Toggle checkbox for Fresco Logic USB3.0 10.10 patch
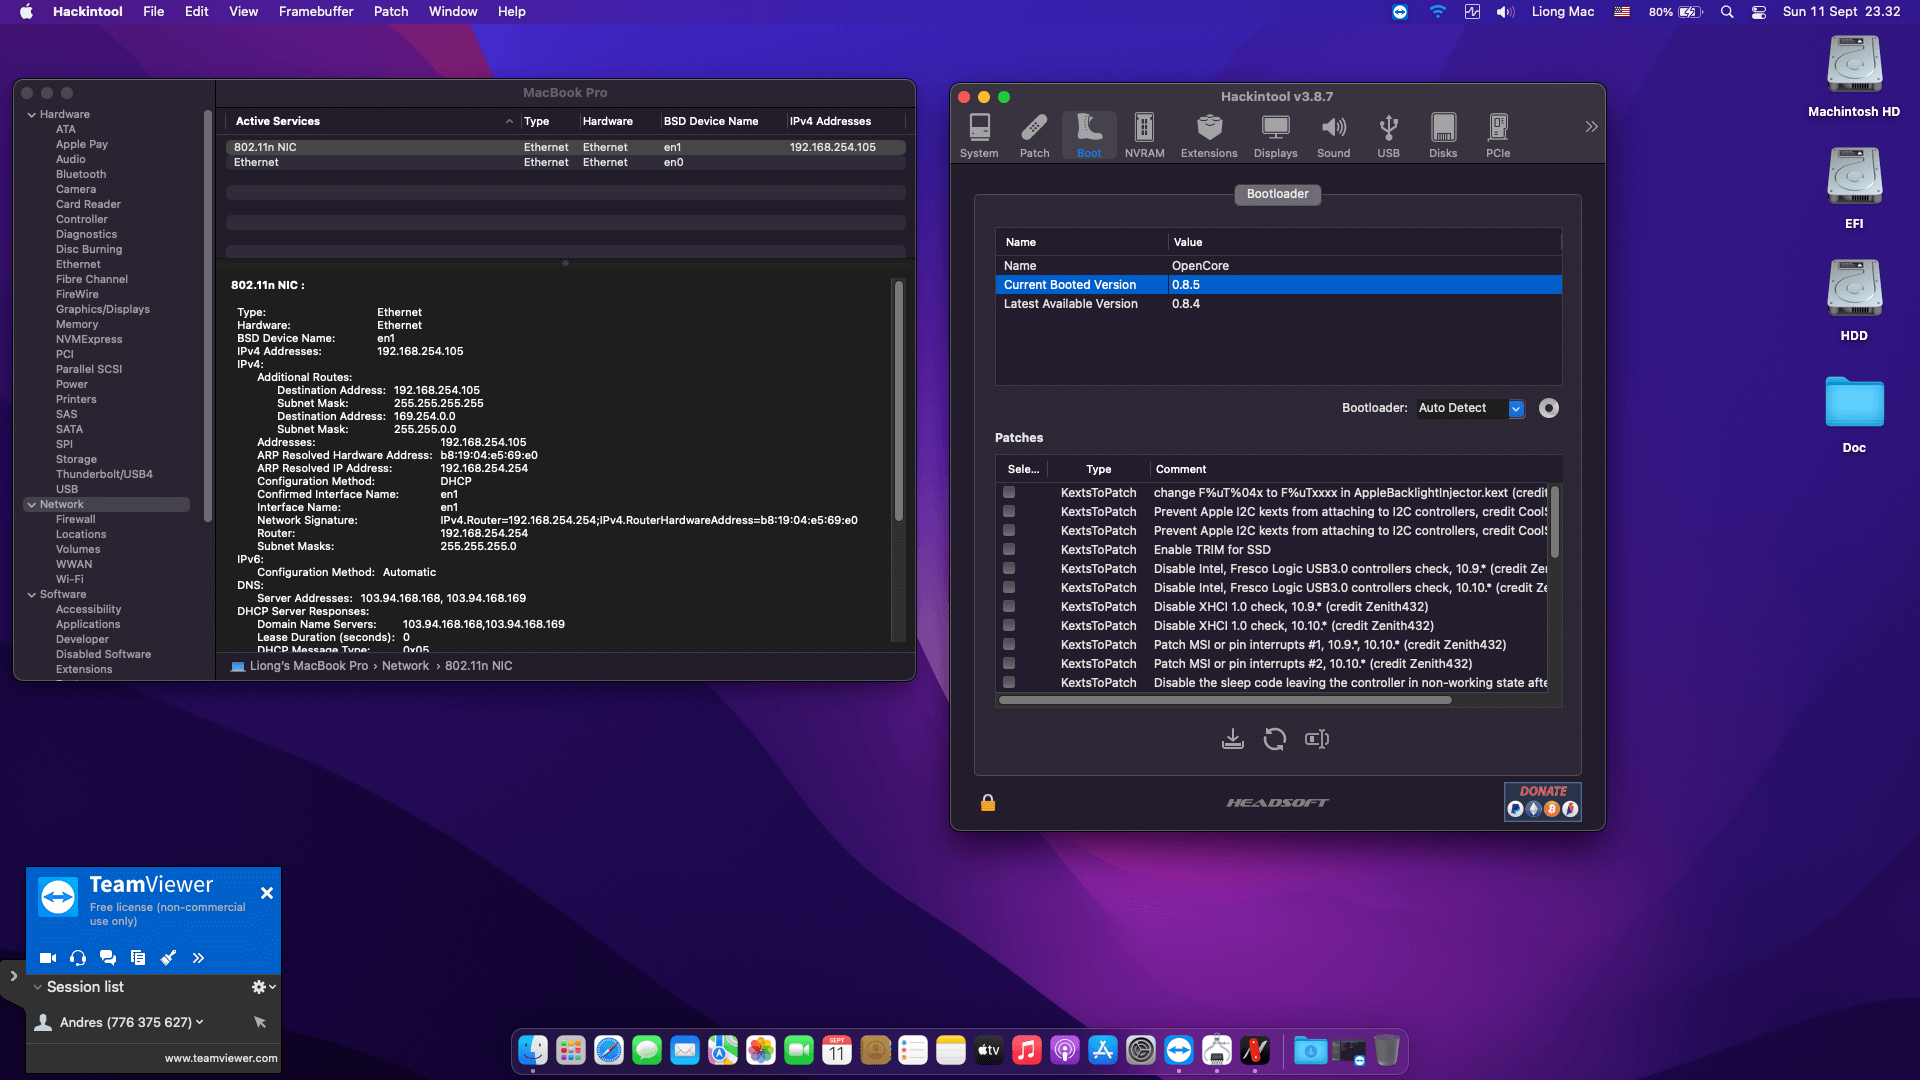The image size is (1920, 1080). click(1009, 588)
